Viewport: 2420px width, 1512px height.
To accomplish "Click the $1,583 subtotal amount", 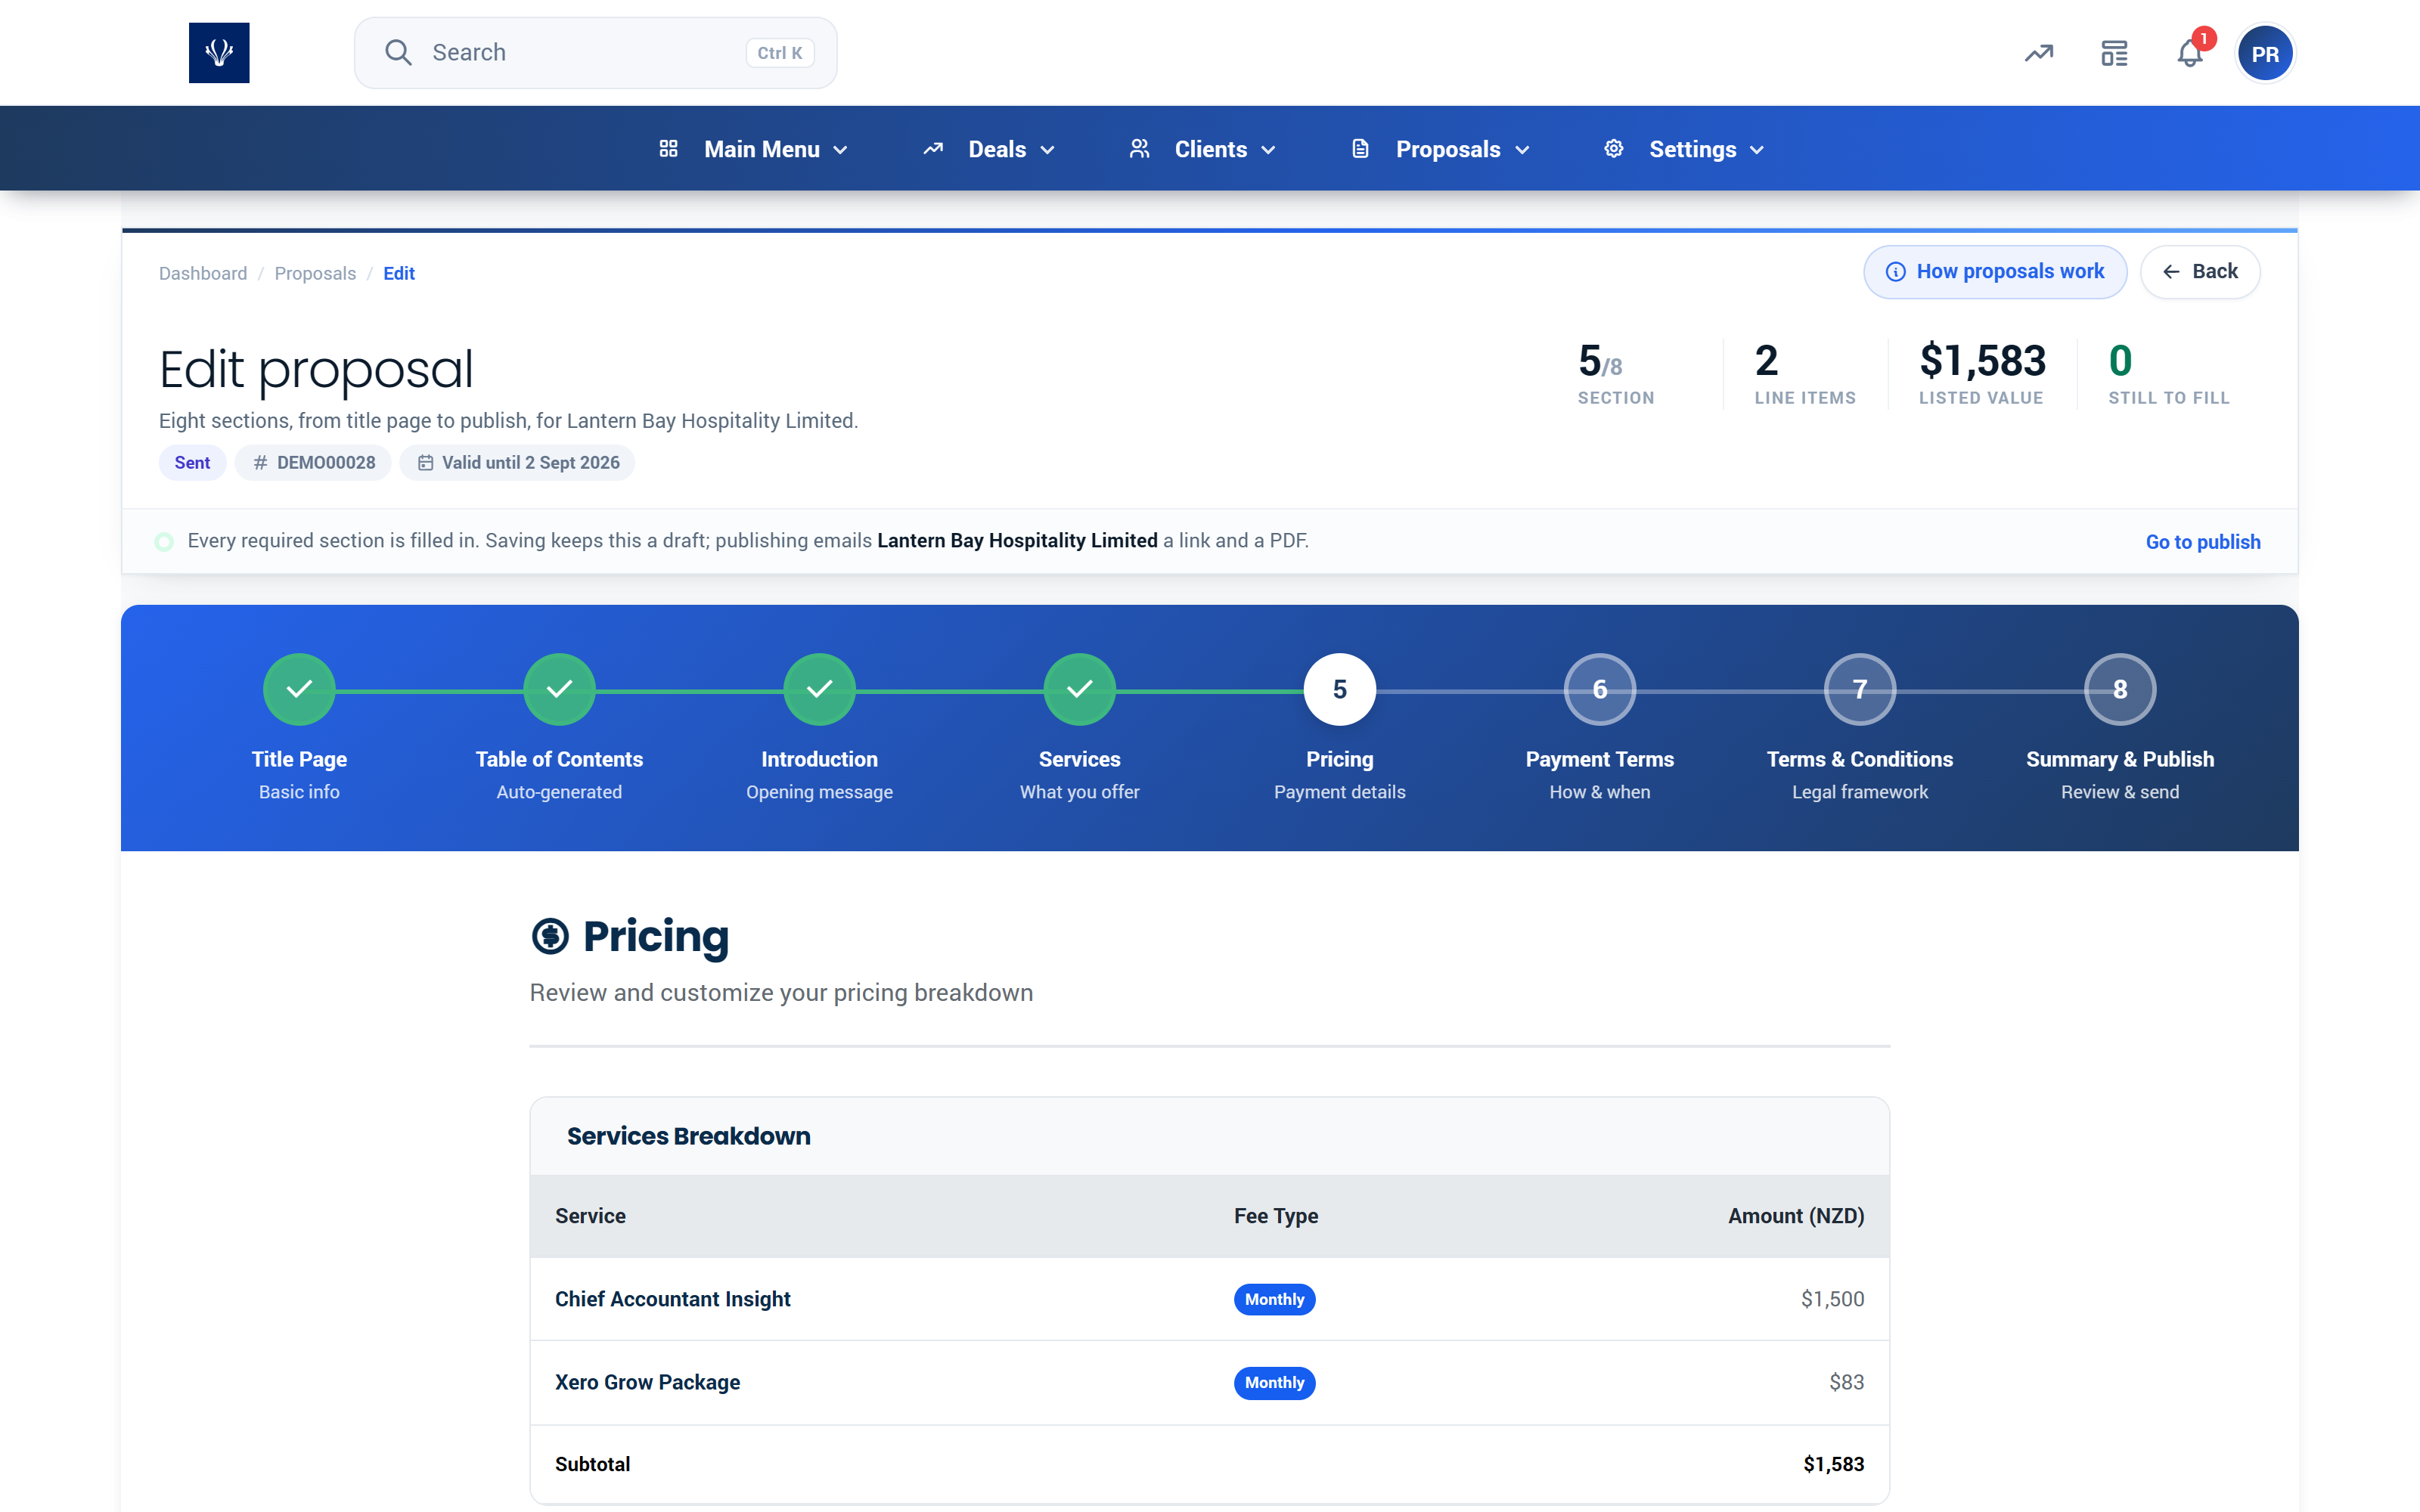I will coord(1833,1464).
